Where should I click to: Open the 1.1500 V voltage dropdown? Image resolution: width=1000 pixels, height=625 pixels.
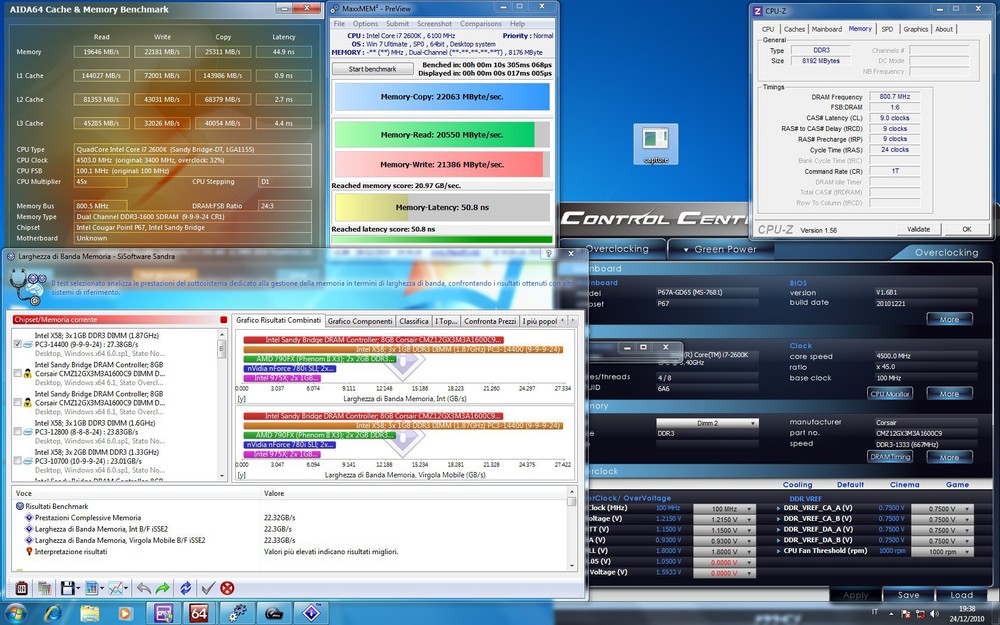tap(724, 531)
